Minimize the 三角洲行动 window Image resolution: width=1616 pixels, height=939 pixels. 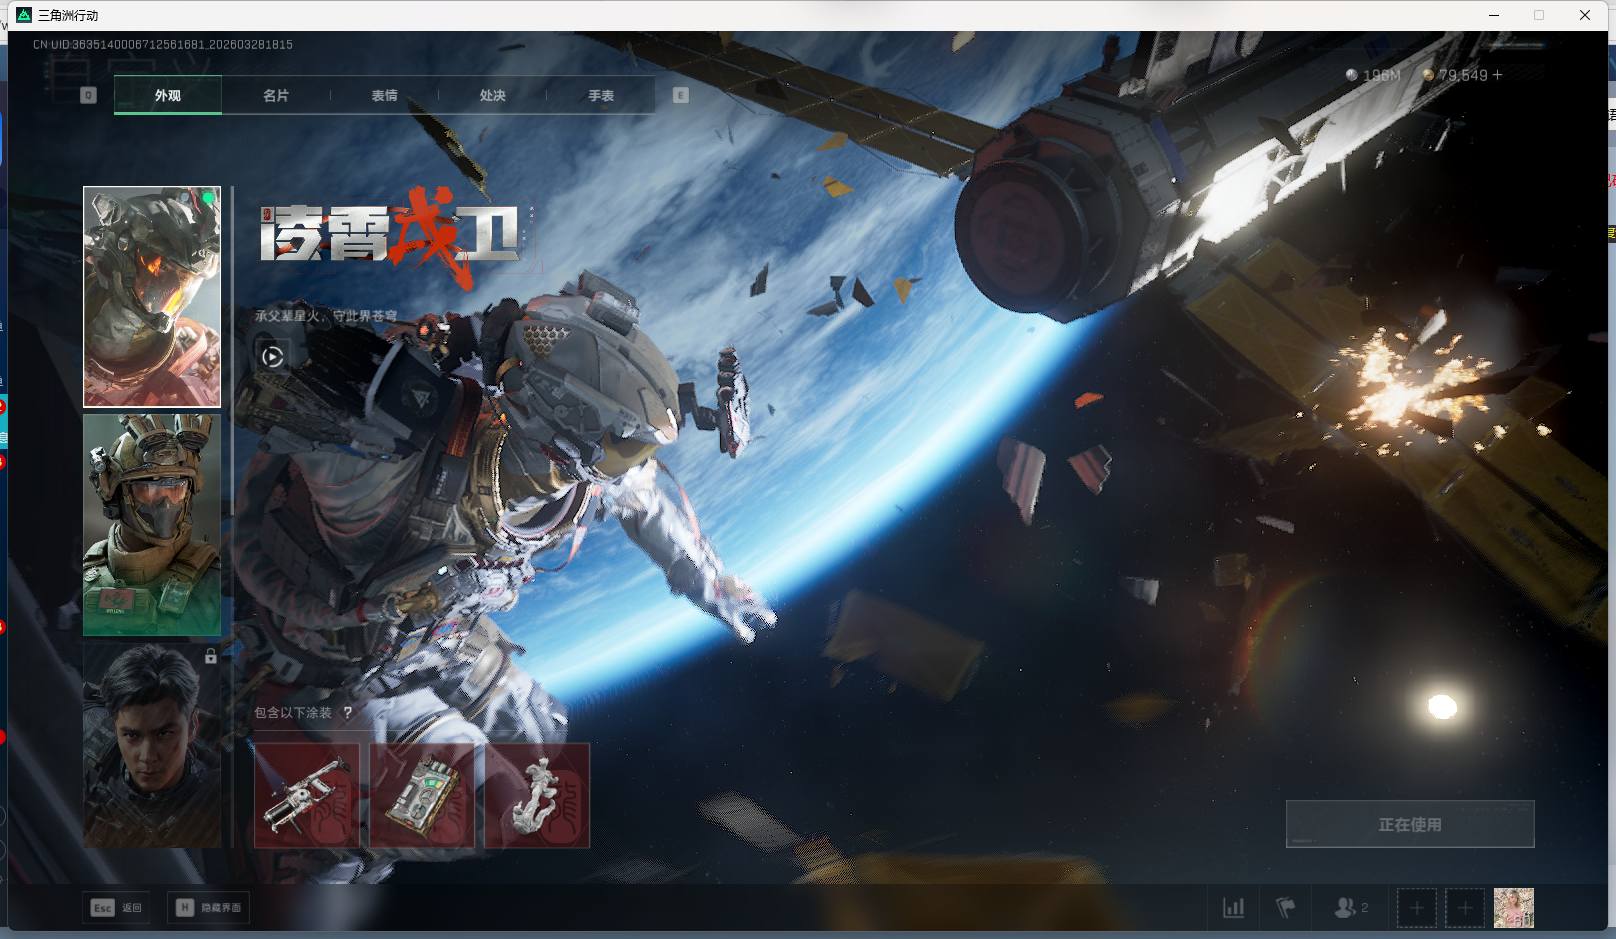pyautogui.click(x=1495, y=15)
